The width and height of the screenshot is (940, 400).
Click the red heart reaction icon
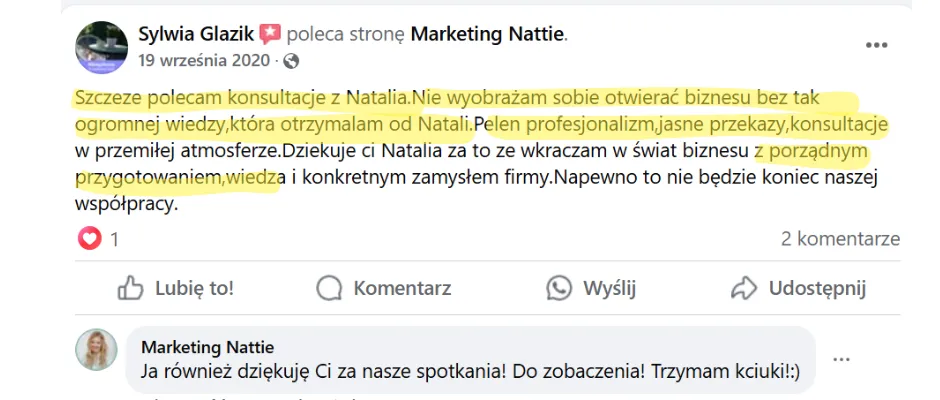(90, 239)
